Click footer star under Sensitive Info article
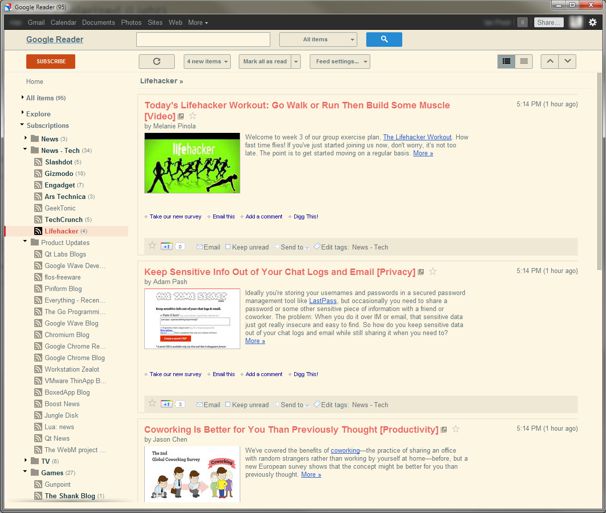 (152, 403)
